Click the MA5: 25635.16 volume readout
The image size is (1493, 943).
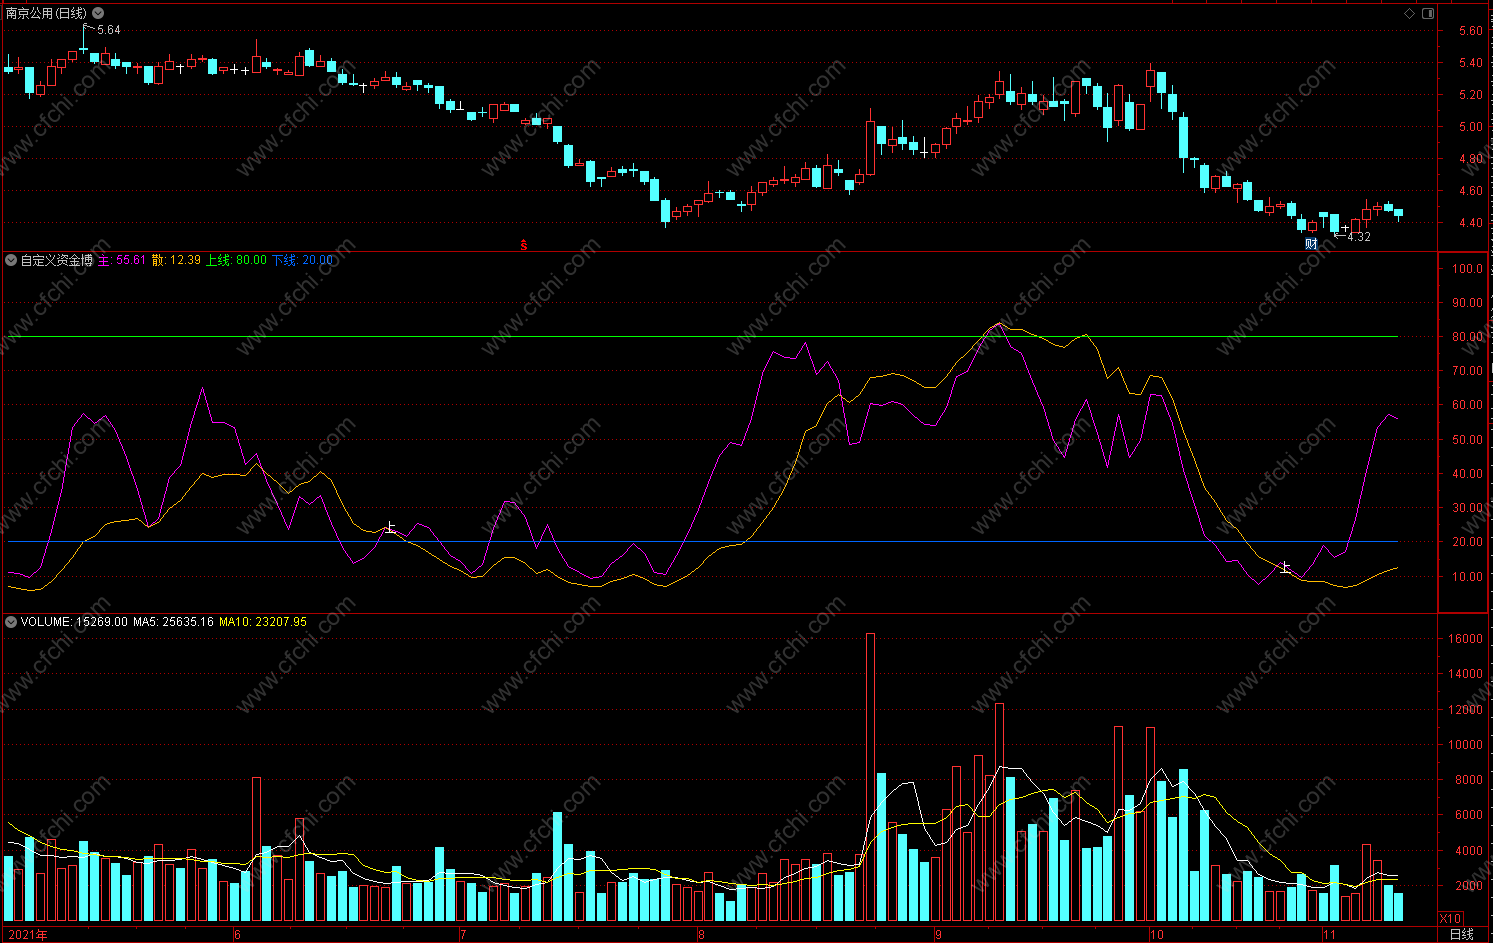tap(173, 622)
